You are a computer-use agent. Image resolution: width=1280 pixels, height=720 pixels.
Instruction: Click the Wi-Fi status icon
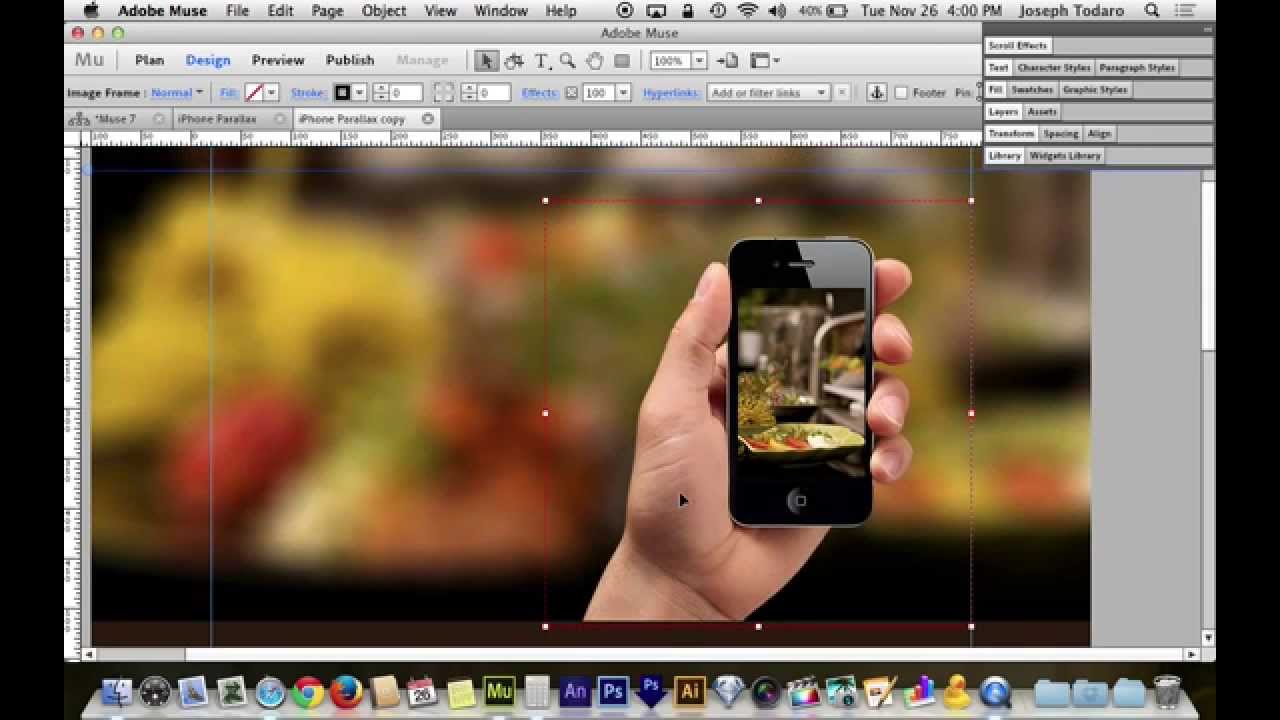click(x=748, y=11)
